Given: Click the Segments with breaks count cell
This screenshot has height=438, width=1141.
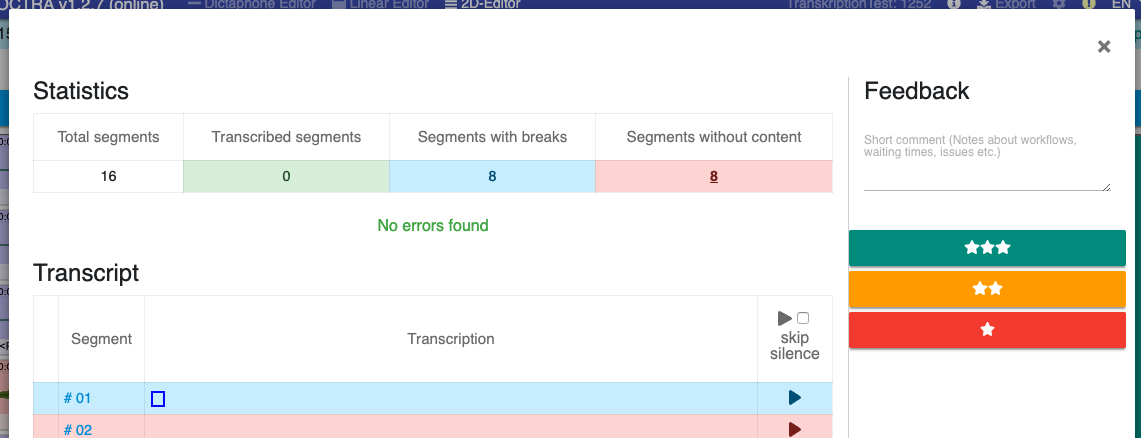Looking at the screenshot, I should pyautogui.click(x=493, y=176).
